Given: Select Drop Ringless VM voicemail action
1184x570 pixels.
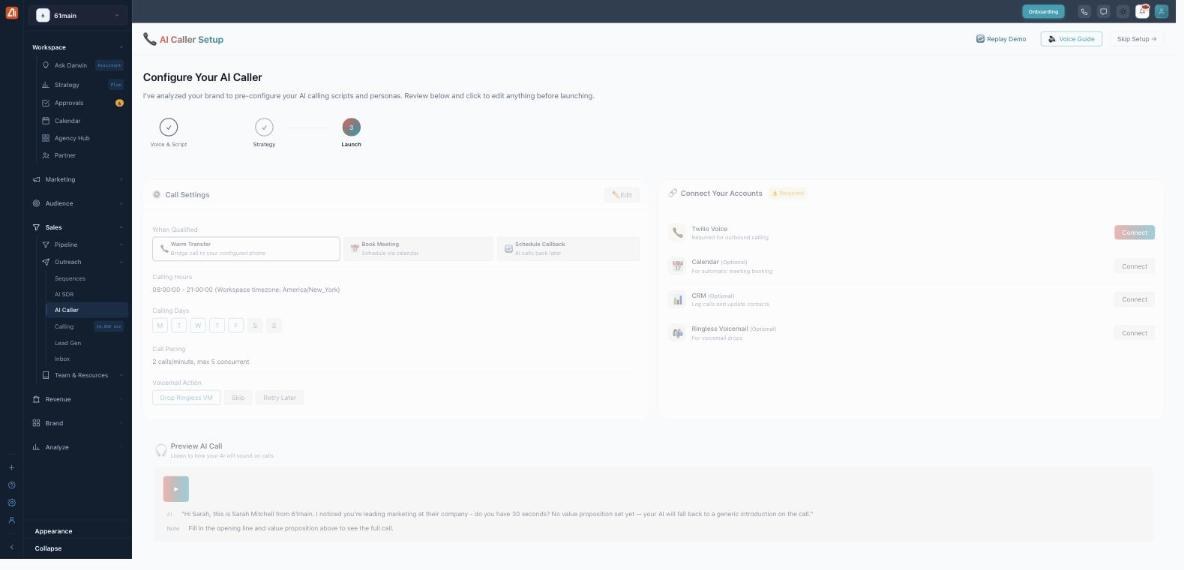Looking at the screenshot, I should point(187,397).
